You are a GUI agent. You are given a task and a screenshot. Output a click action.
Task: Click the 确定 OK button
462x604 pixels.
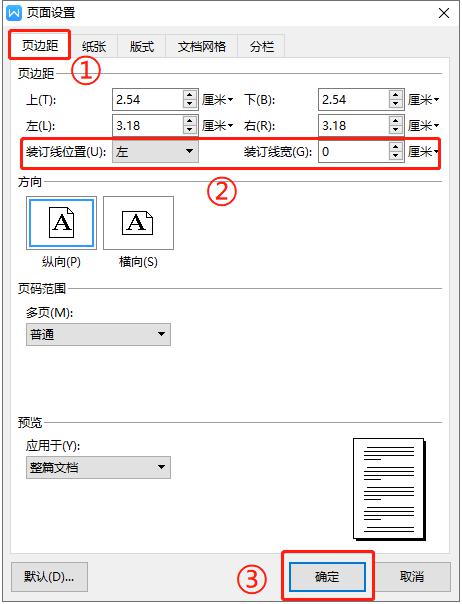(x=327, y=577)
